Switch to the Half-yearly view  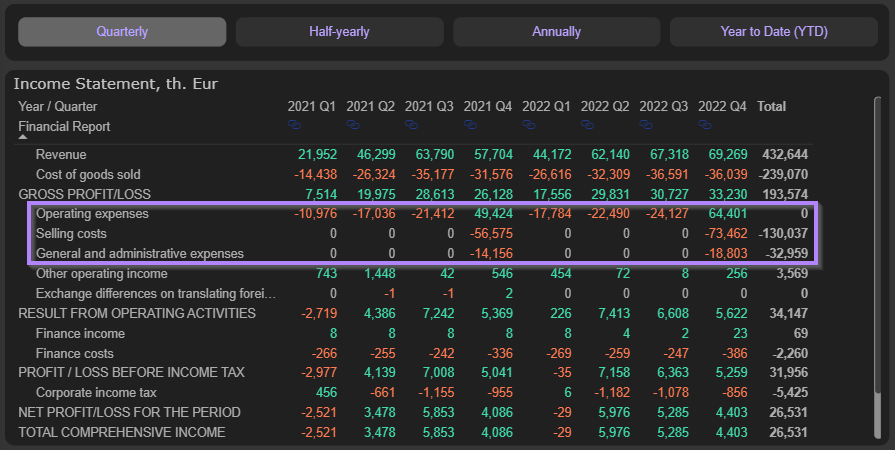(339, 32)
